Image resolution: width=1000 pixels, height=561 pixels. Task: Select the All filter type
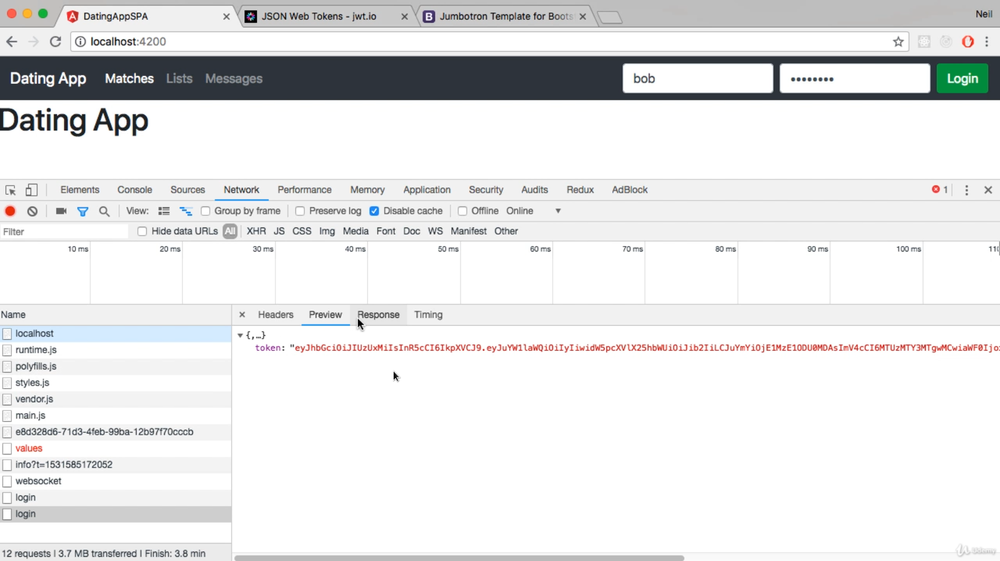(x=230, y=231)
